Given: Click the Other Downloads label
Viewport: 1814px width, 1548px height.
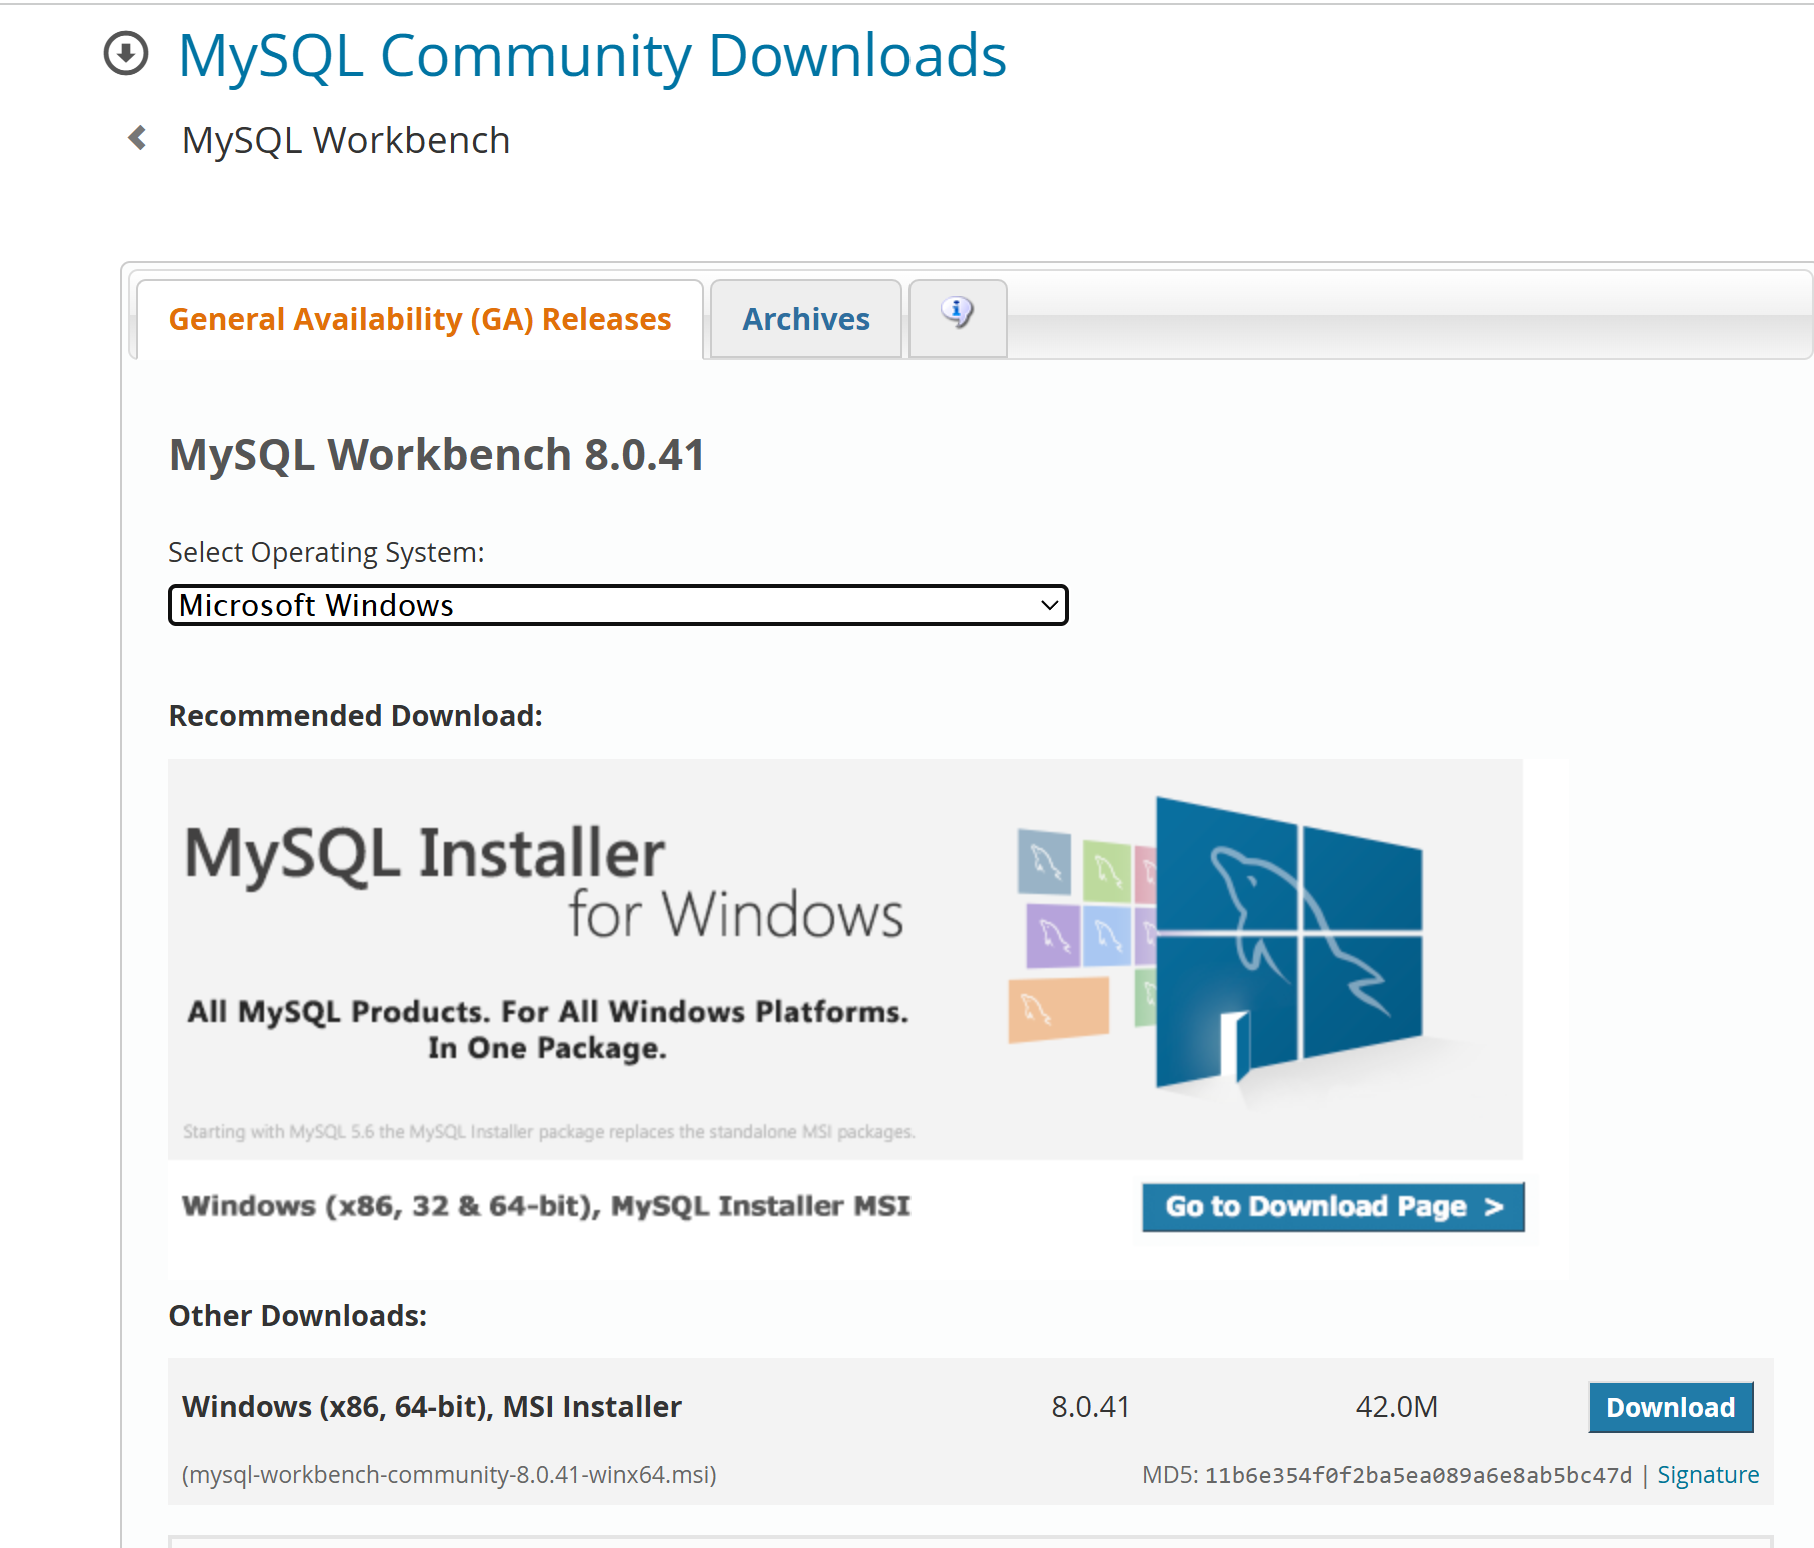Looking at the screenshot, I should pyautogui.click(x=297, y=1316).
